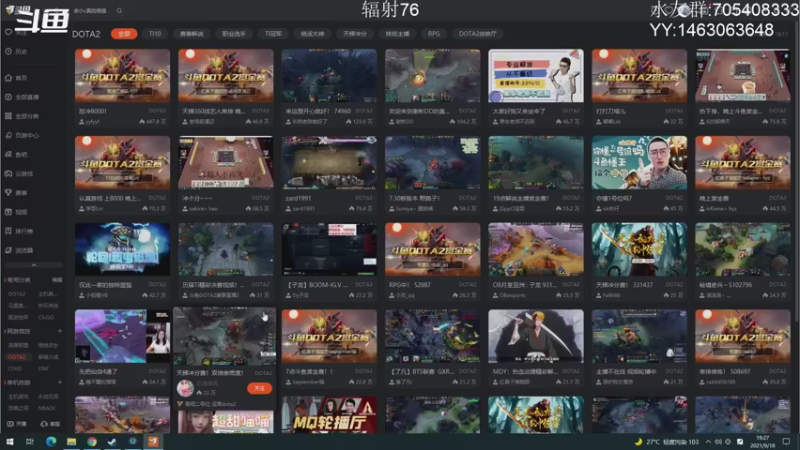Open Task View on the taskbar
Screen dimensions: 800x450
[30, 441]
